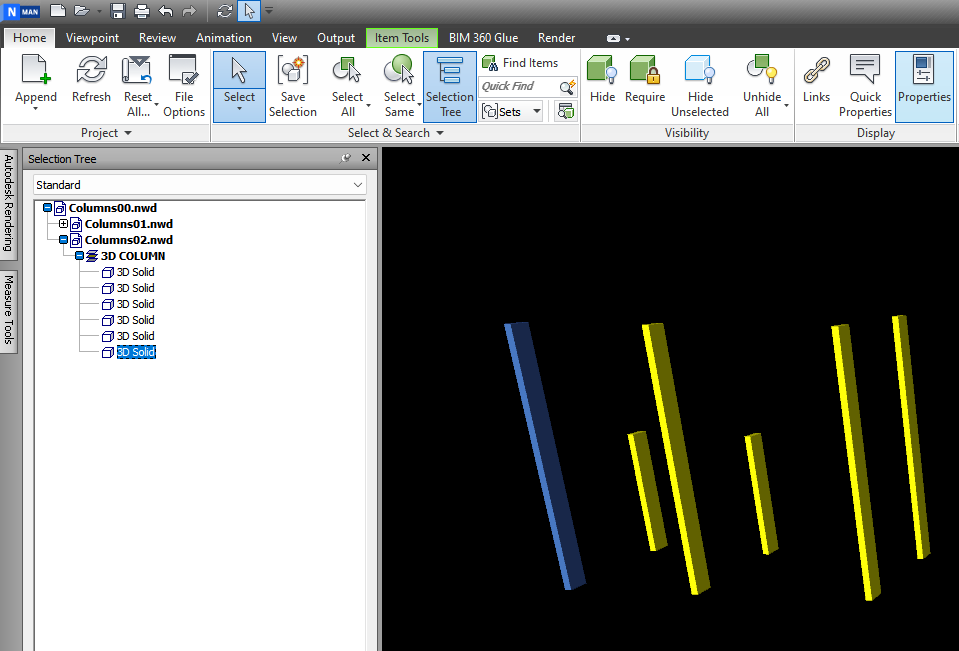The image size is (959, 651).
Task: Click the Find Items binoculars icon
Action: click(490, 63)
